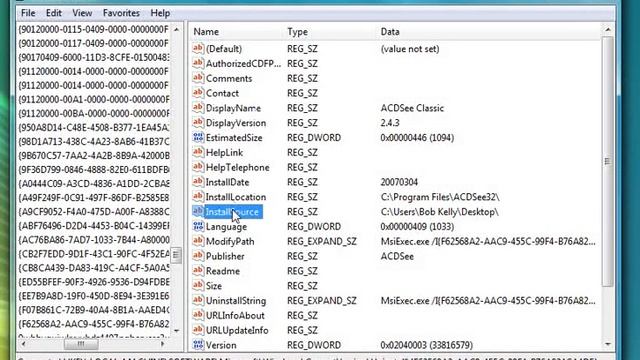
Task: Click the Comments value icon
Action: [x=198, y=78]
